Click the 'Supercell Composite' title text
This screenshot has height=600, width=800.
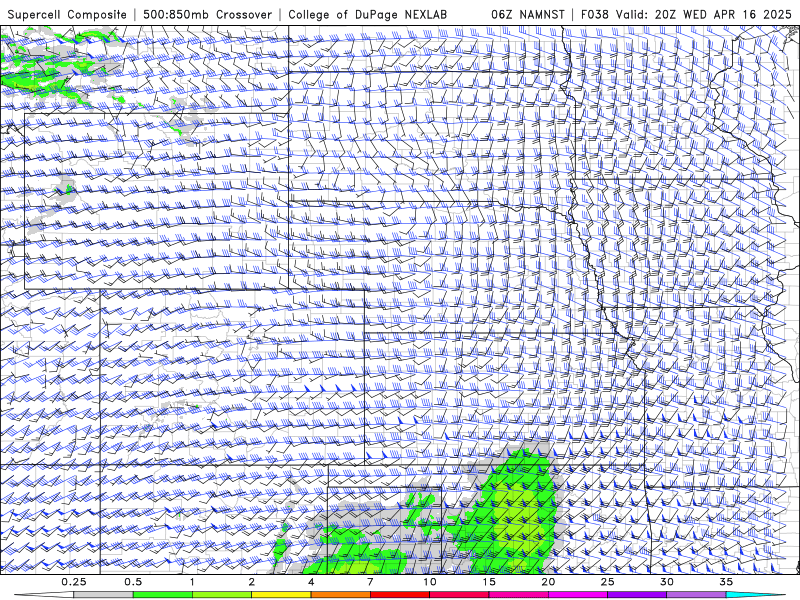tap(67, 14)
